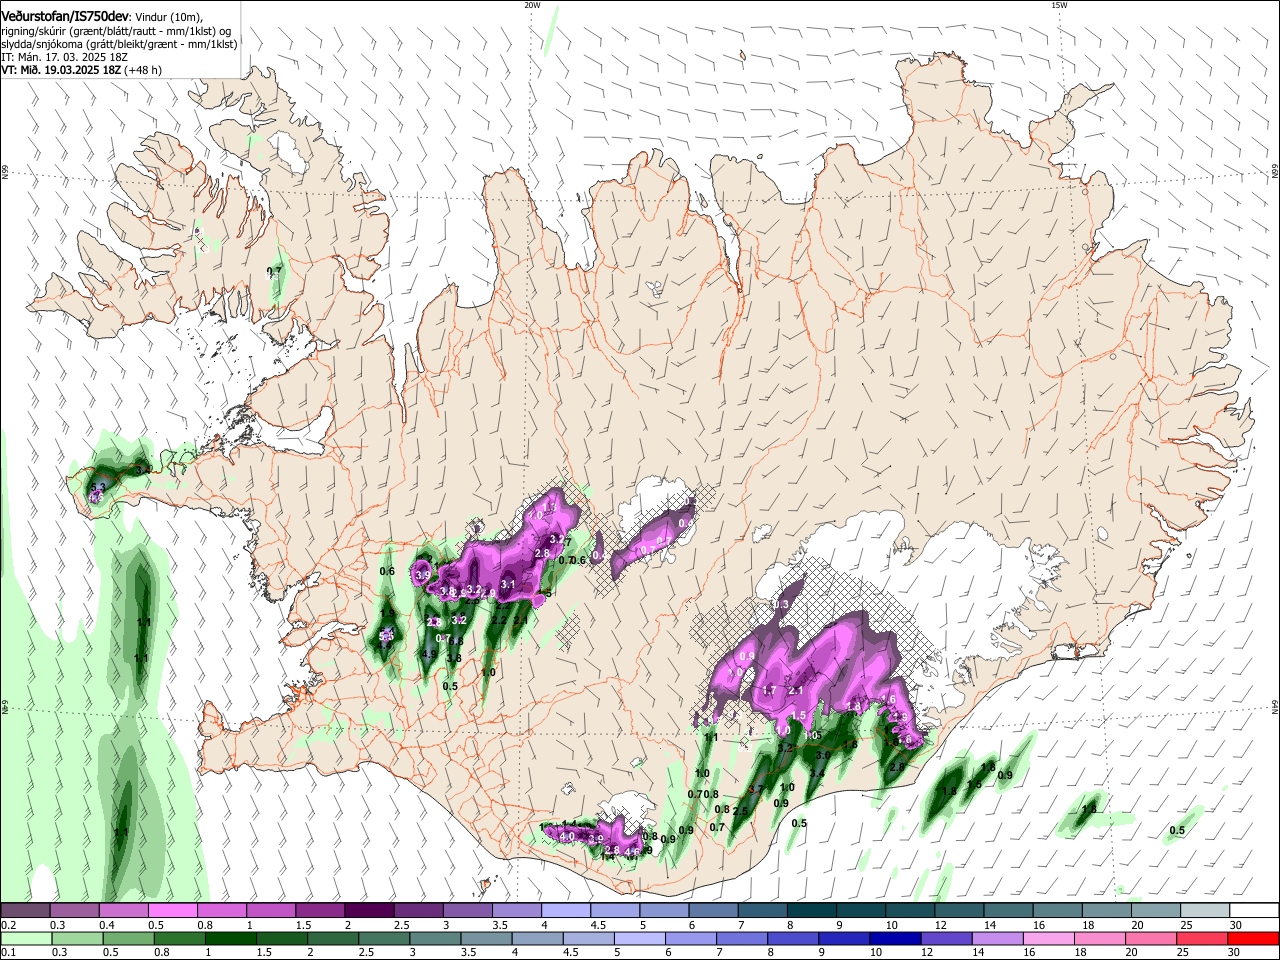Image resolution: width=1280 pixels, height=960 pixels.
Task: Select the bright pink snow swatch at 0.5
Action: tap(172, 910)
